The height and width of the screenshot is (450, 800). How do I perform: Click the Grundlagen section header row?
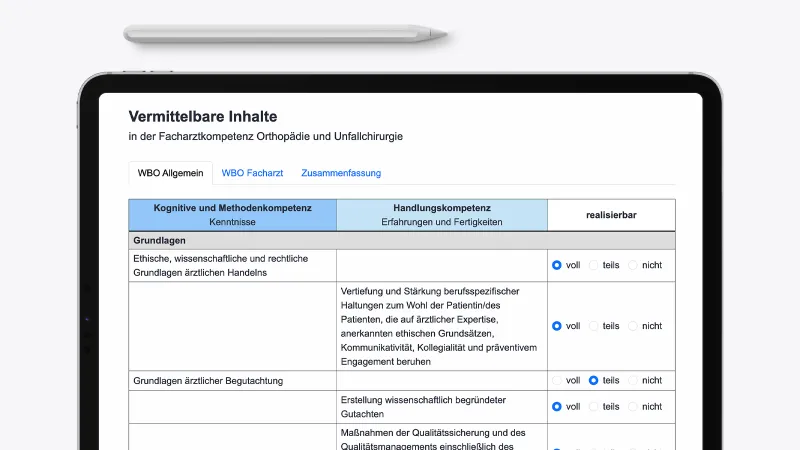coord(401,241)
